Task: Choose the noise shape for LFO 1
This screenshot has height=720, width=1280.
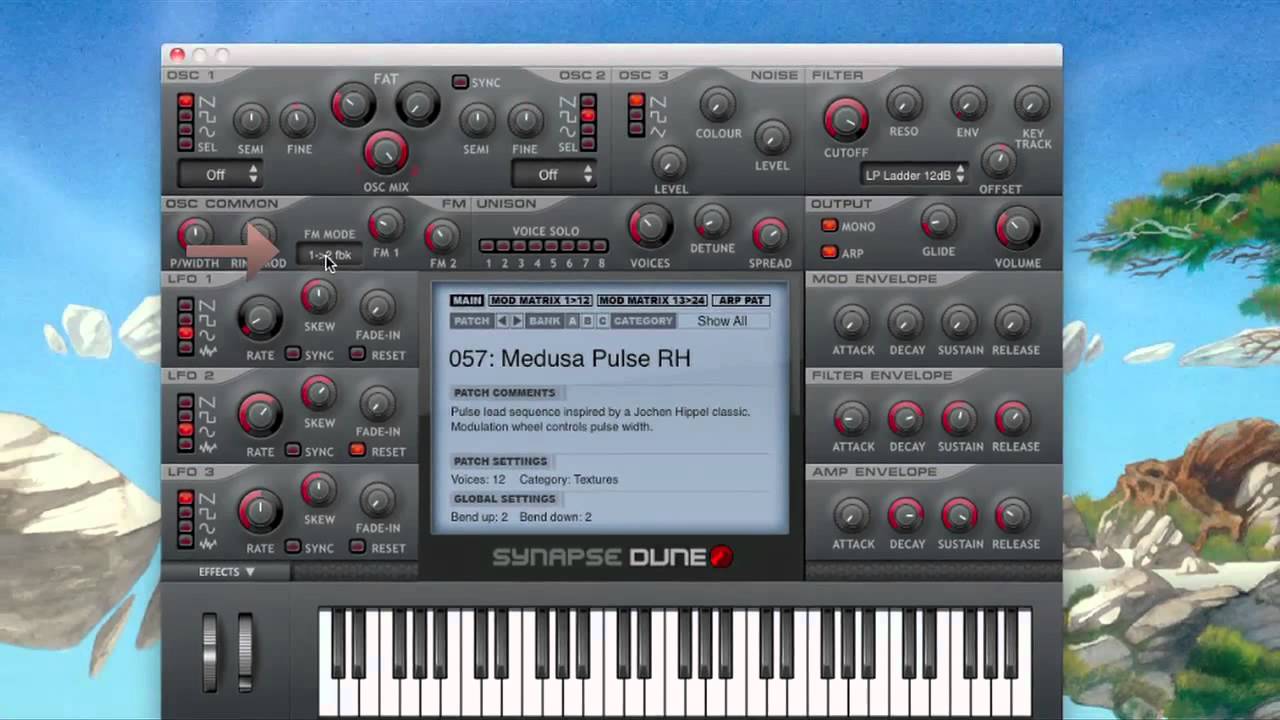Action: [186, 348]
